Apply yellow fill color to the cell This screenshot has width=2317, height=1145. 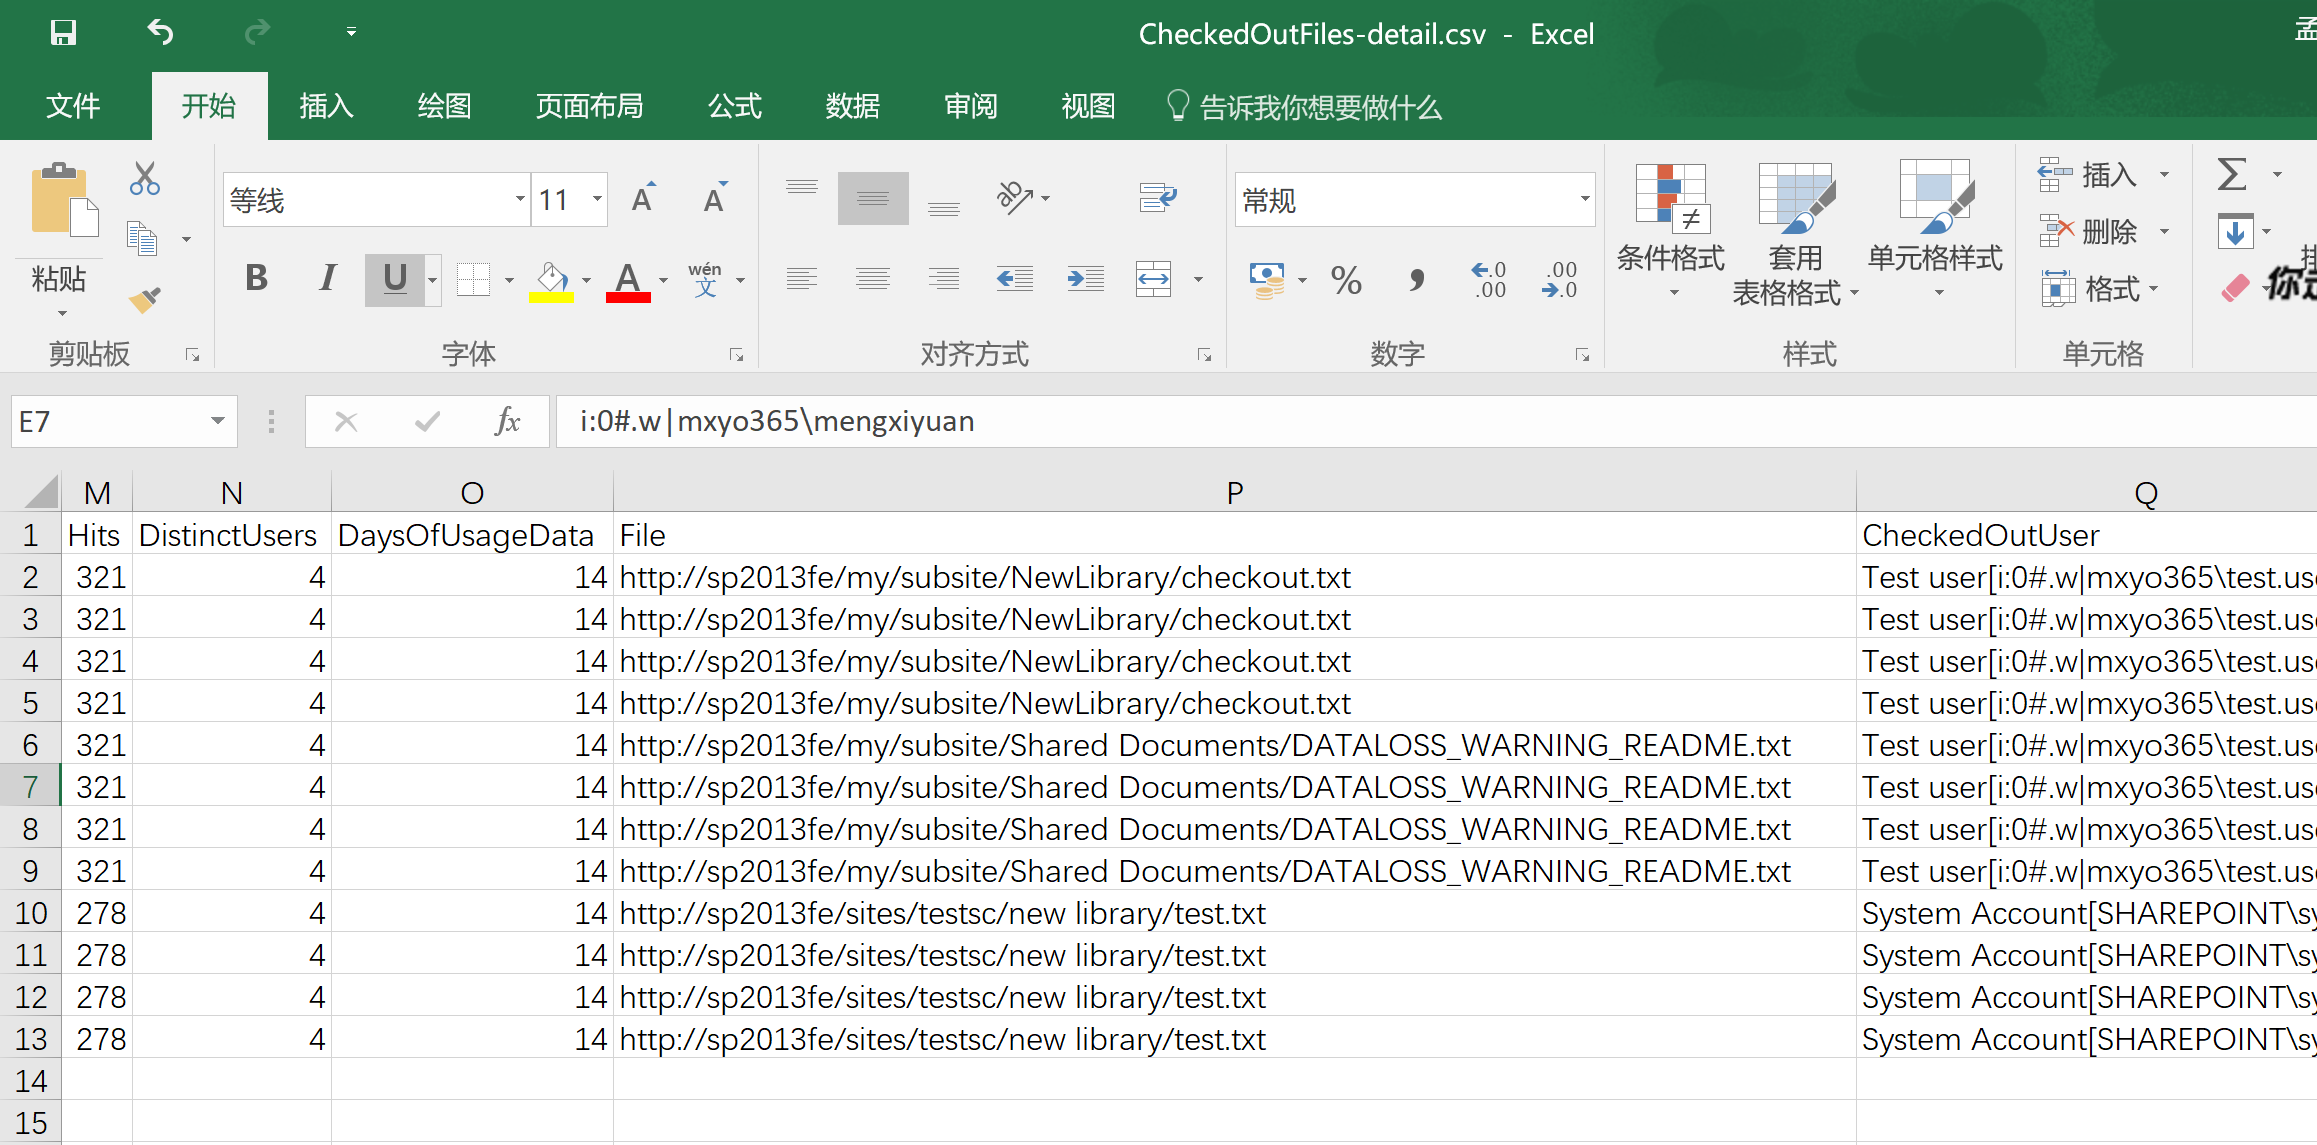(x=551, y=281)
